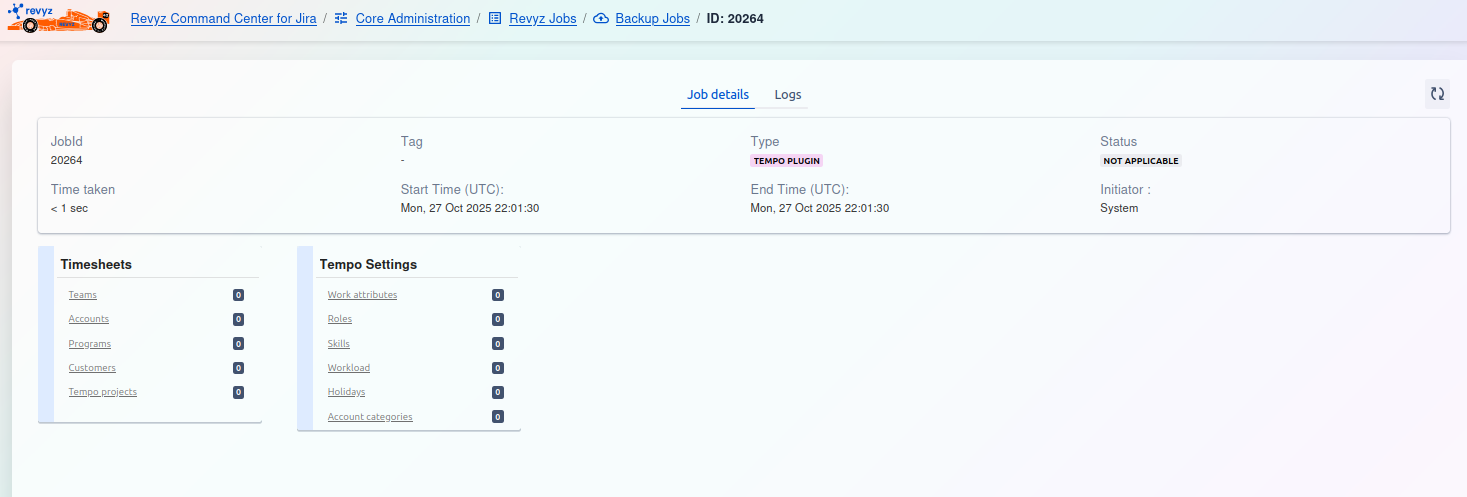This screenshot has width=1467, height=497.
Task: View Programs in Timesheets
Action: click(89, 344)
